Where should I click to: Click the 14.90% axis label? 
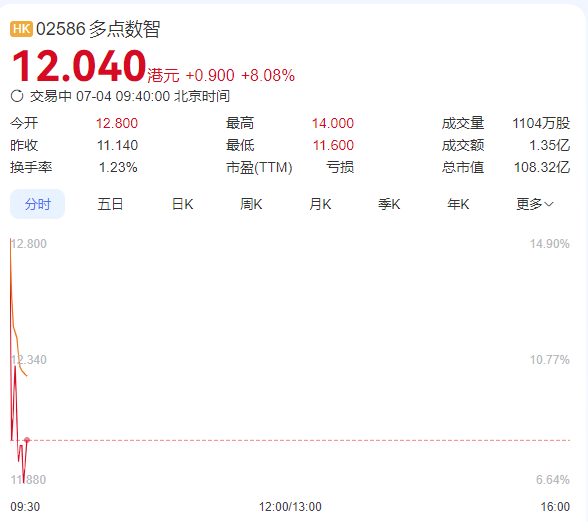(550, 244)
